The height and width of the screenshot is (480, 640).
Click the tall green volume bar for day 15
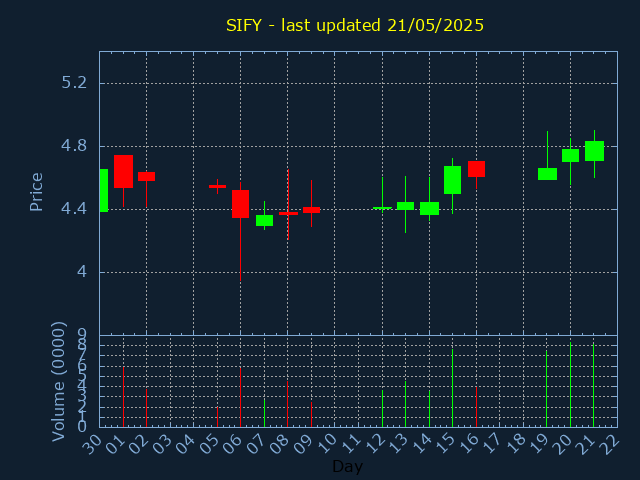pos(452,388)
